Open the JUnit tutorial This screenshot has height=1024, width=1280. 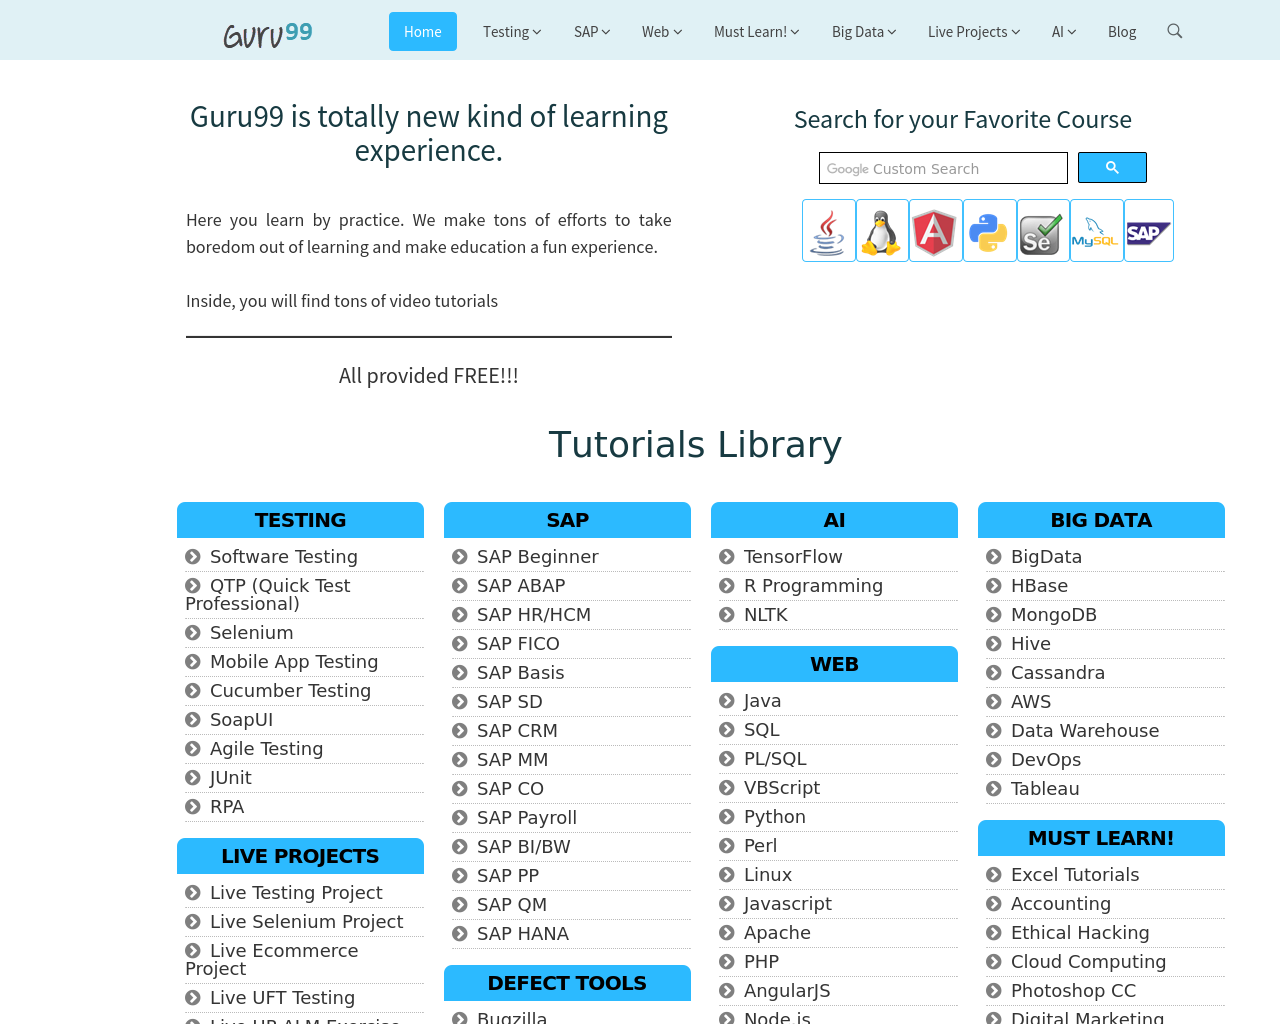tap(230, 778)
